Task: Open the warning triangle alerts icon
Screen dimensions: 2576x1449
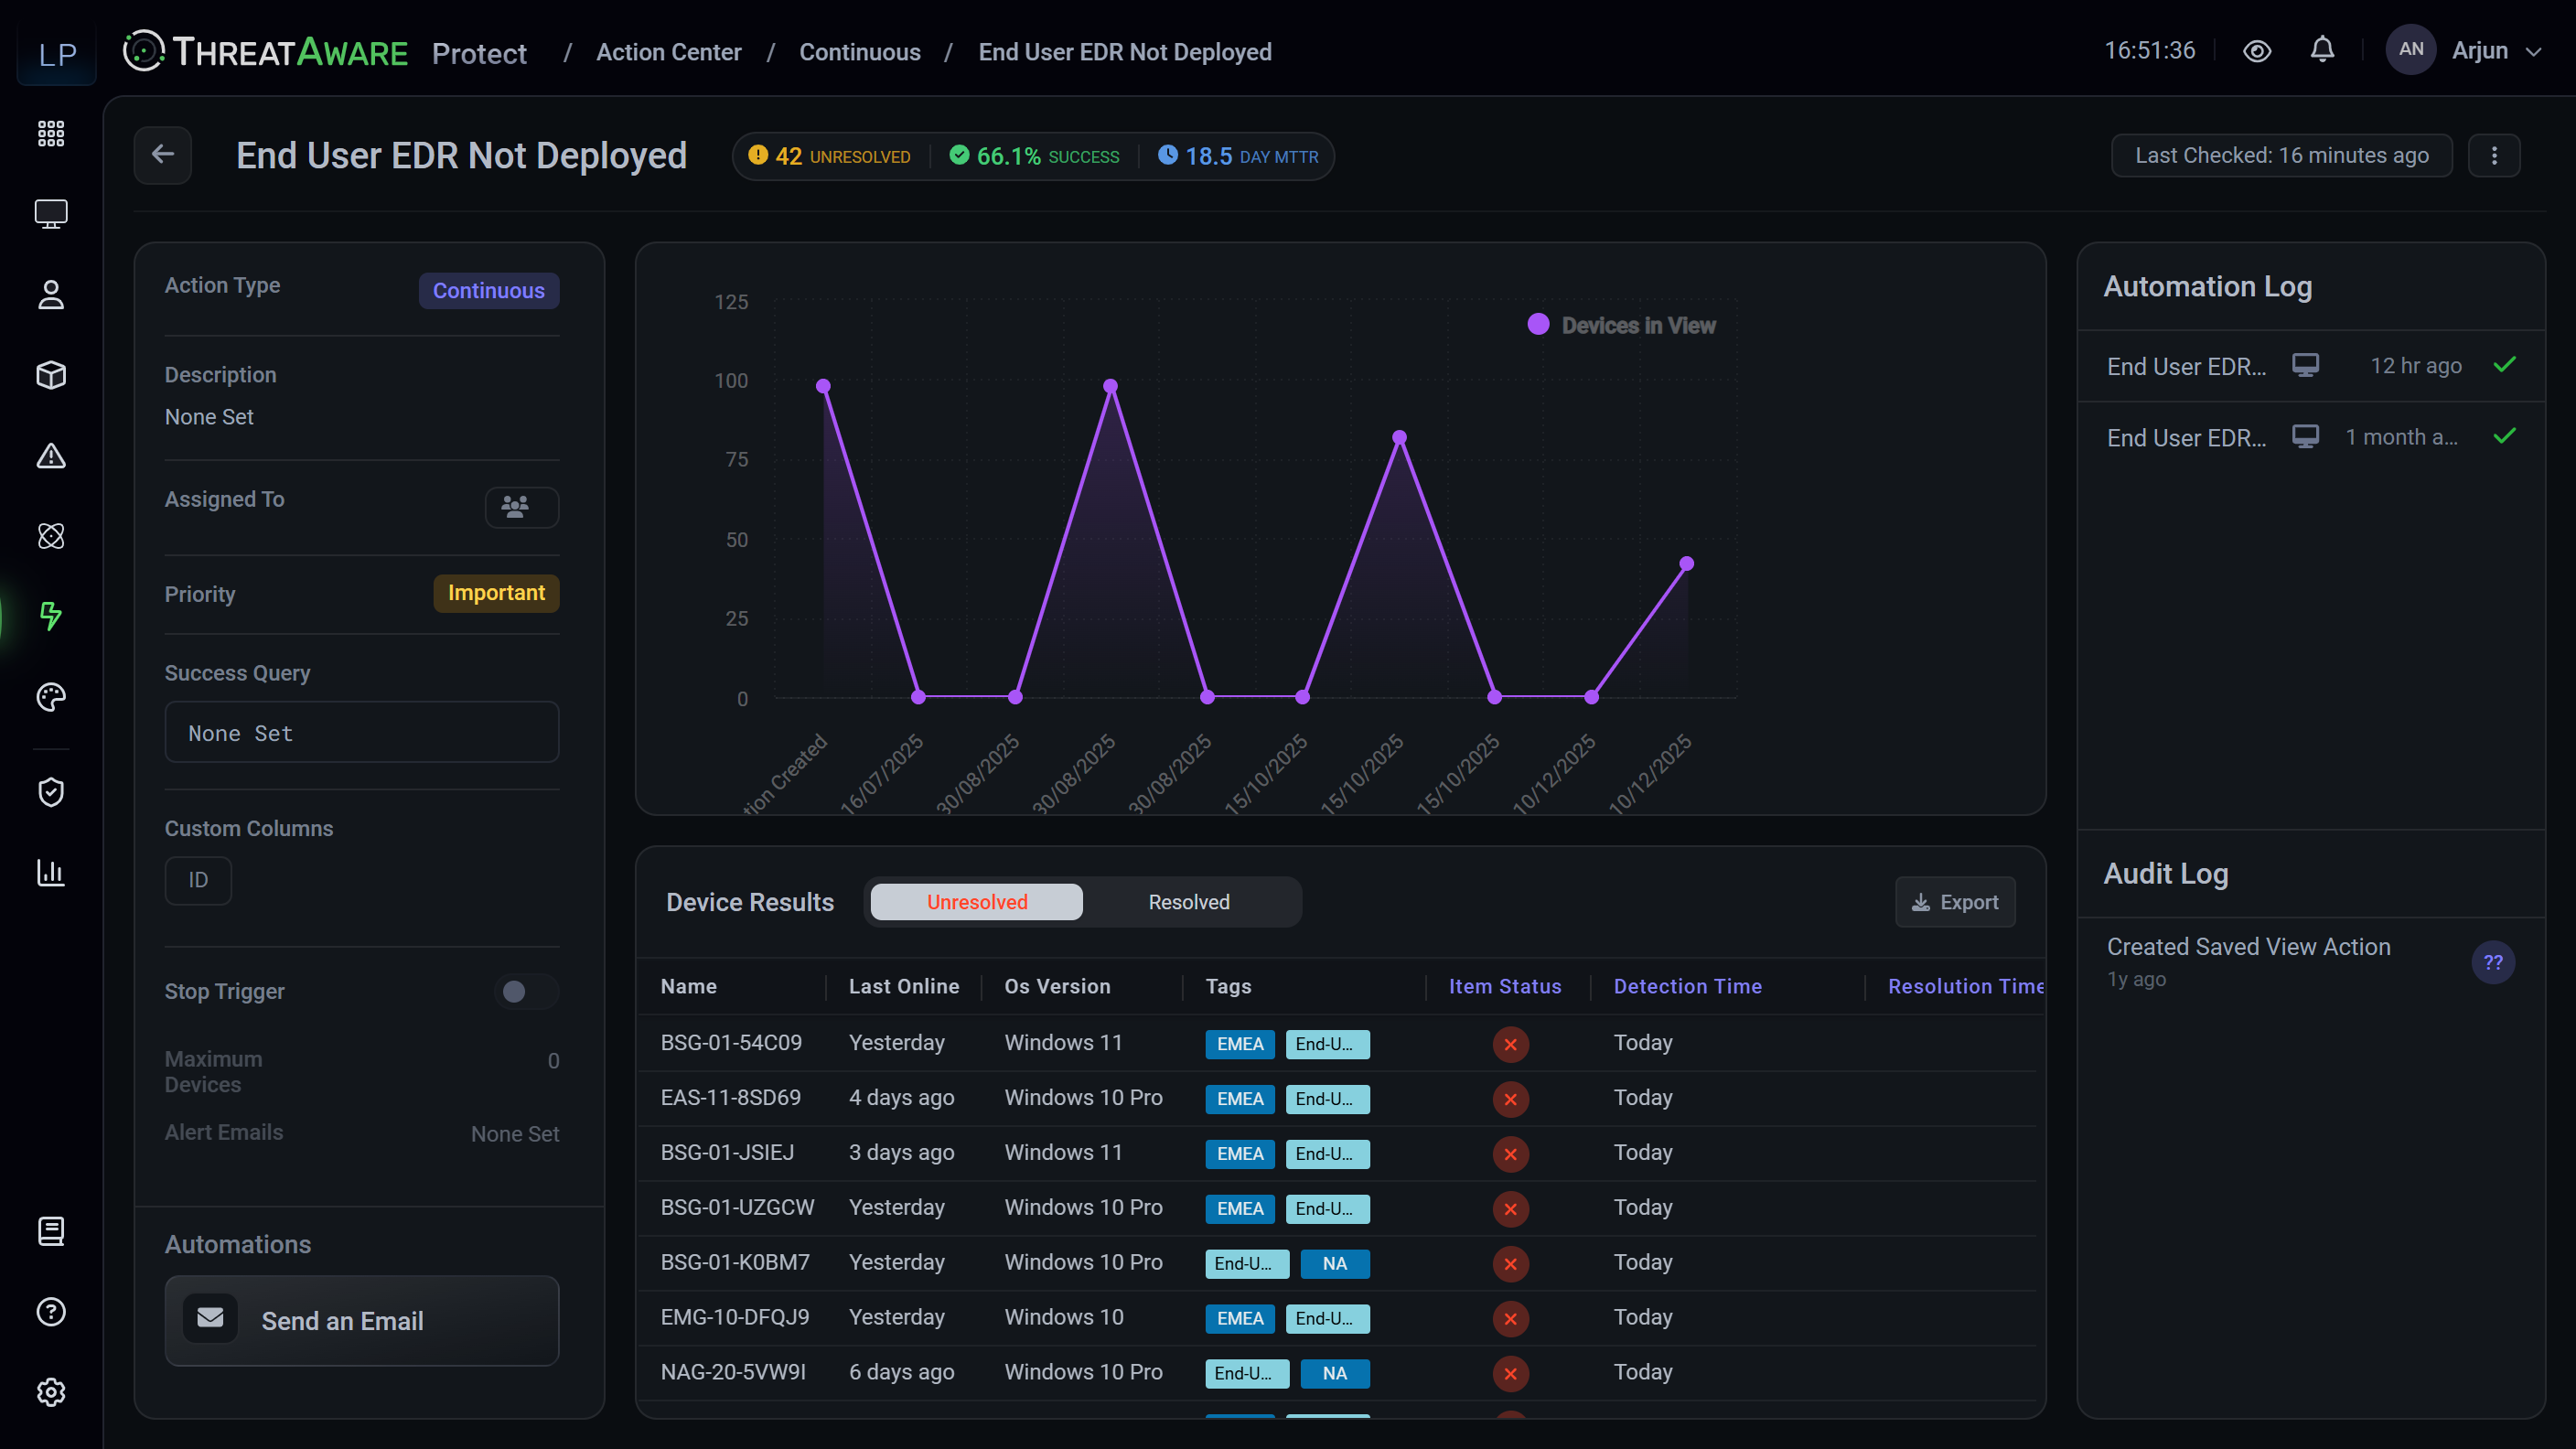Action: pyautogui.click(x=51, y=456)
